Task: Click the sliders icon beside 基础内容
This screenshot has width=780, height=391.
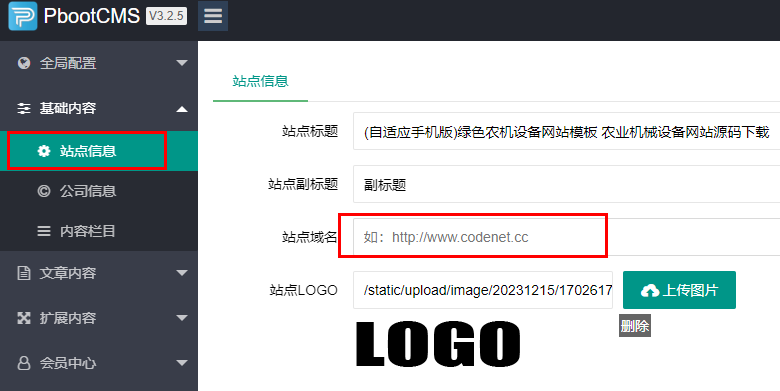Action: tap(24, 108)
